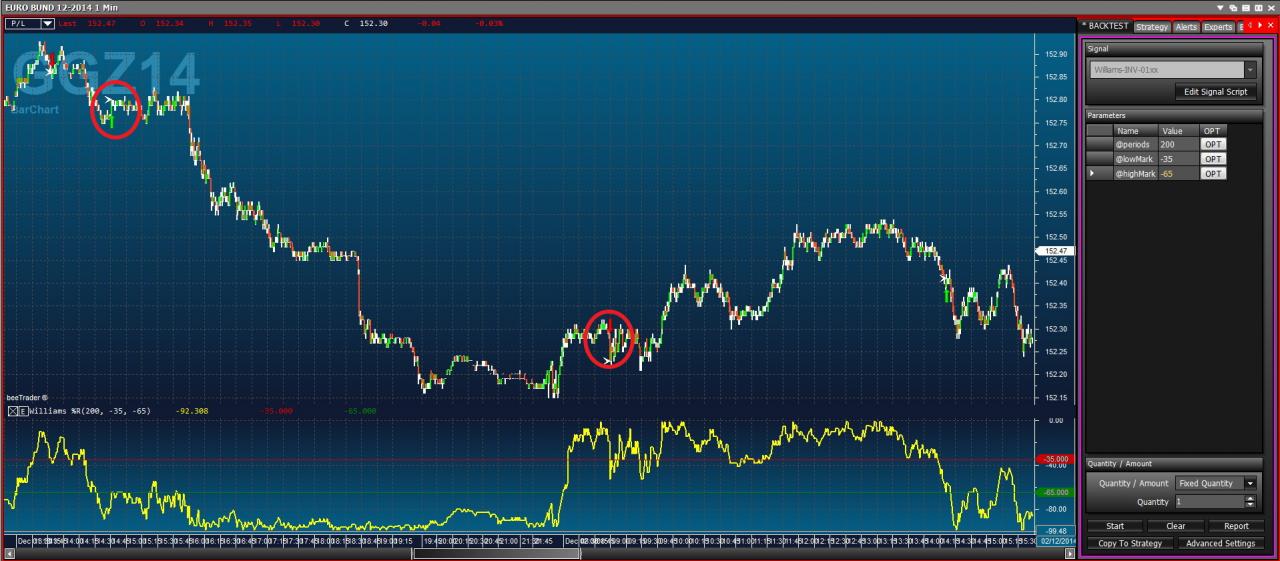
Task: Toggle OPT for the @highMark parameter
Action: (x=1212, y=174)
